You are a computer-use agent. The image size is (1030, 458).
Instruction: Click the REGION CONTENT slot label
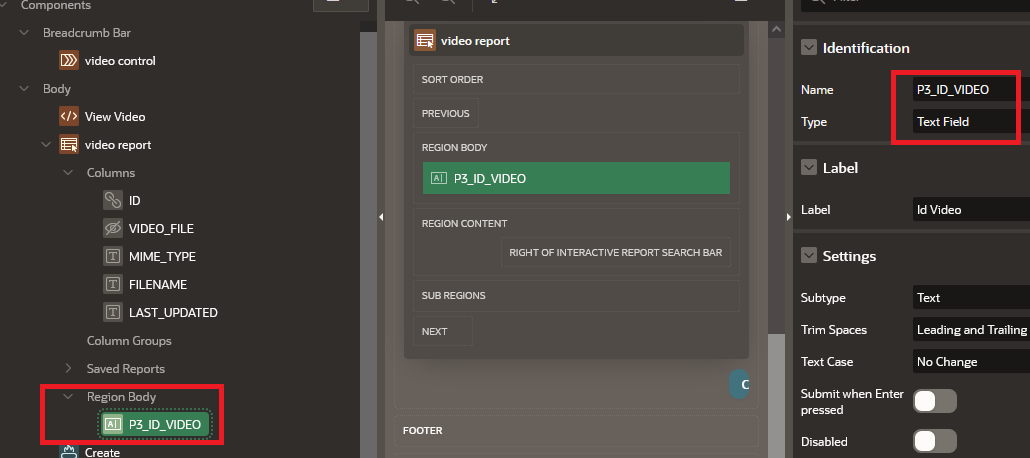coord(464,223)
